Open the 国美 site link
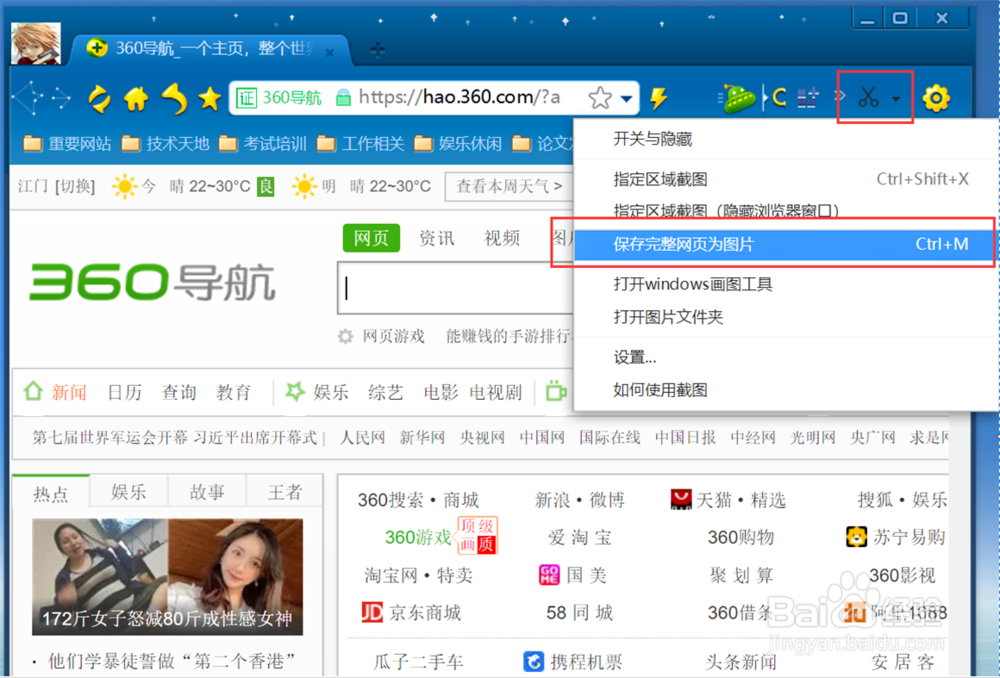Image resolution: width=1000 pixels, height=678 pixels. pos(573,575)
